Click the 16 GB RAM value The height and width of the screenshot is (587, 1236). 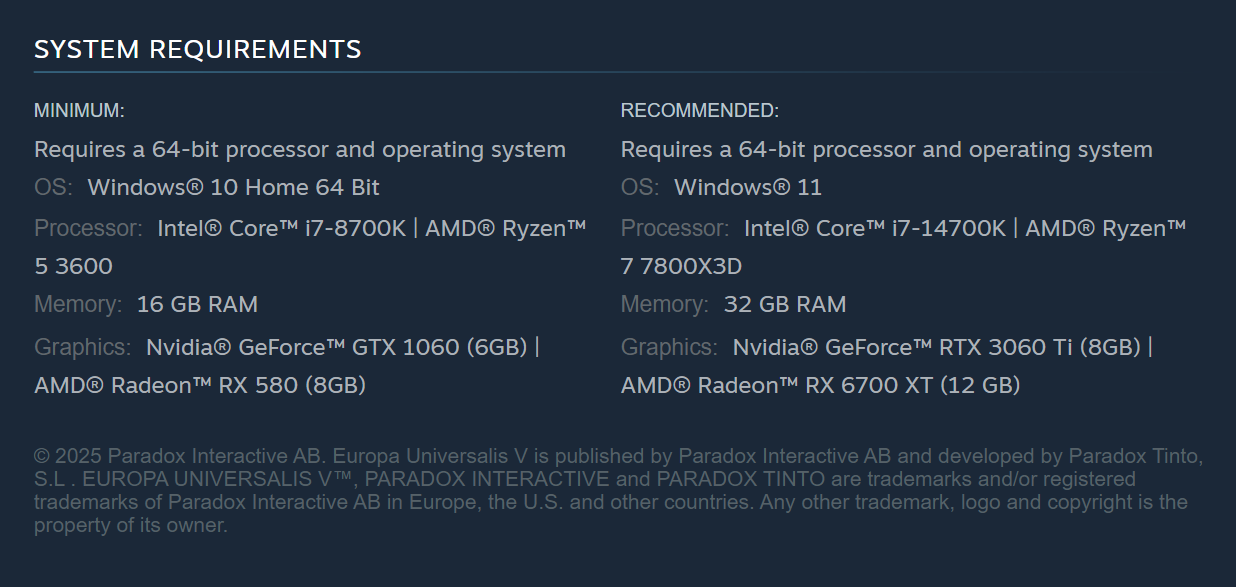coord(197,304)
